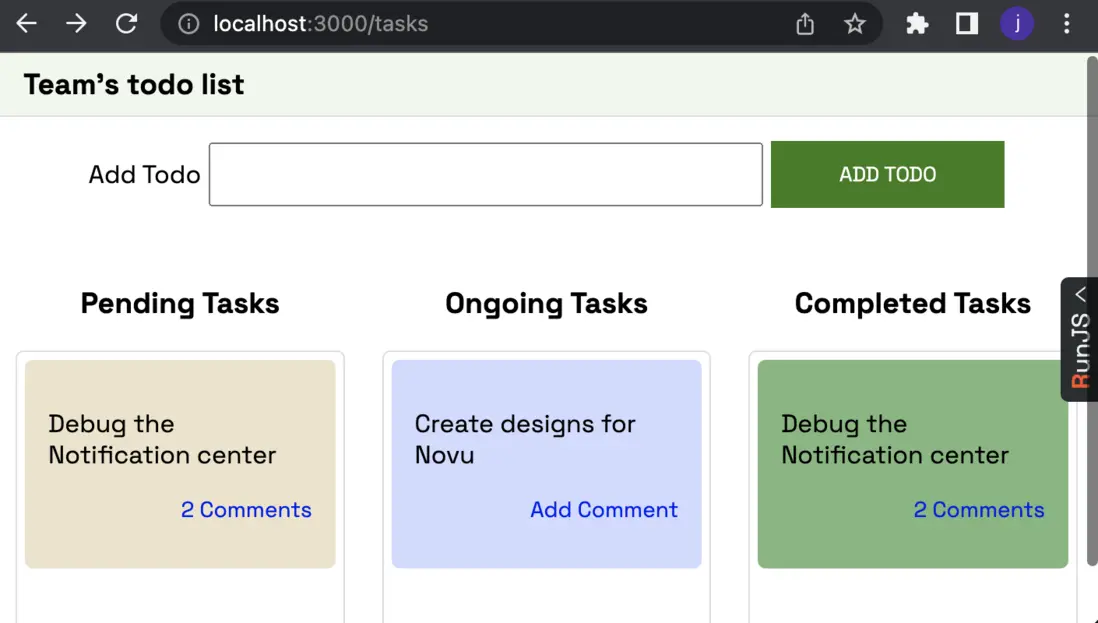Bookmark this page with the star icon

[855, 24]
